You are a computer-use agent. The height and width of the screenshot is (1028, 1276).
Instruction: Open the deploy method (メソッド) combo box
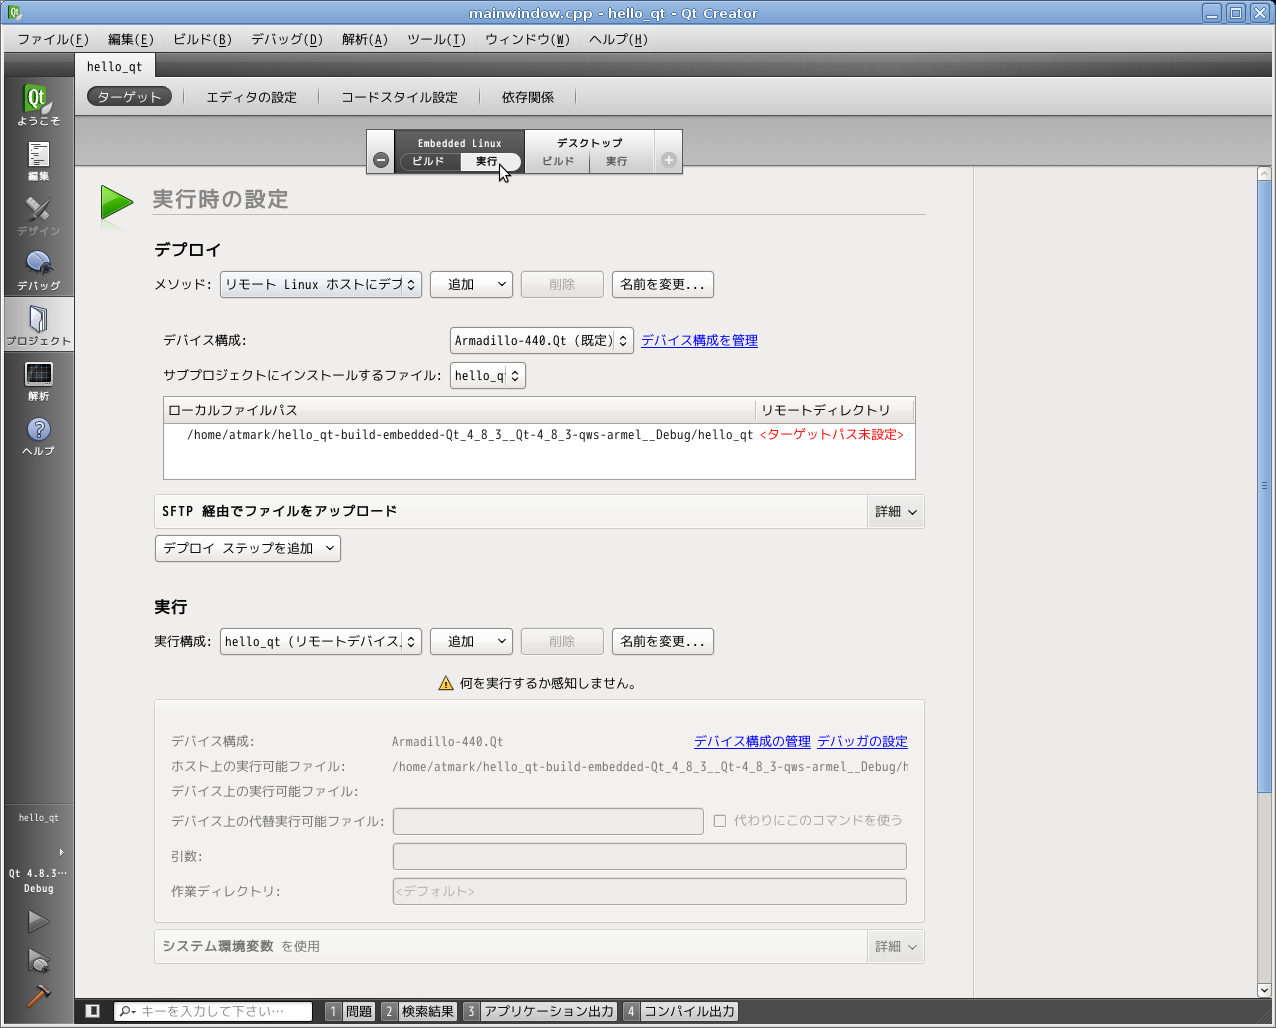coord(321,284)
